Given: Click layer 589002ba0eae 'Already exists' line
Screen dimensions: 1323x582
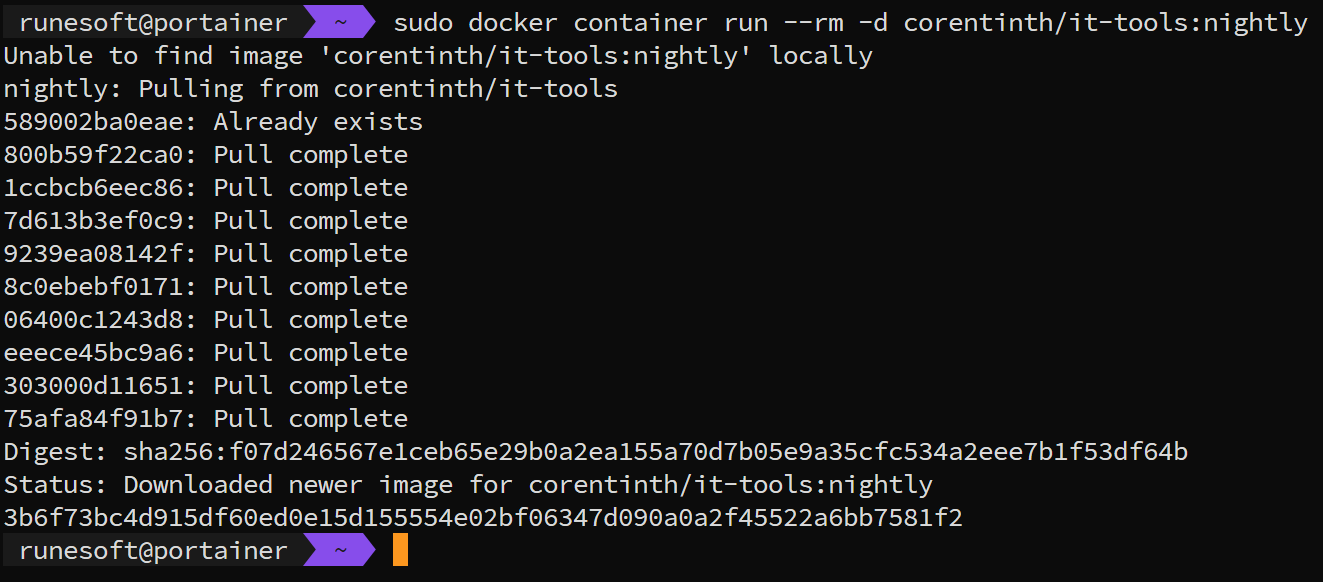Looking at the screenshot, I should [213, 122].
